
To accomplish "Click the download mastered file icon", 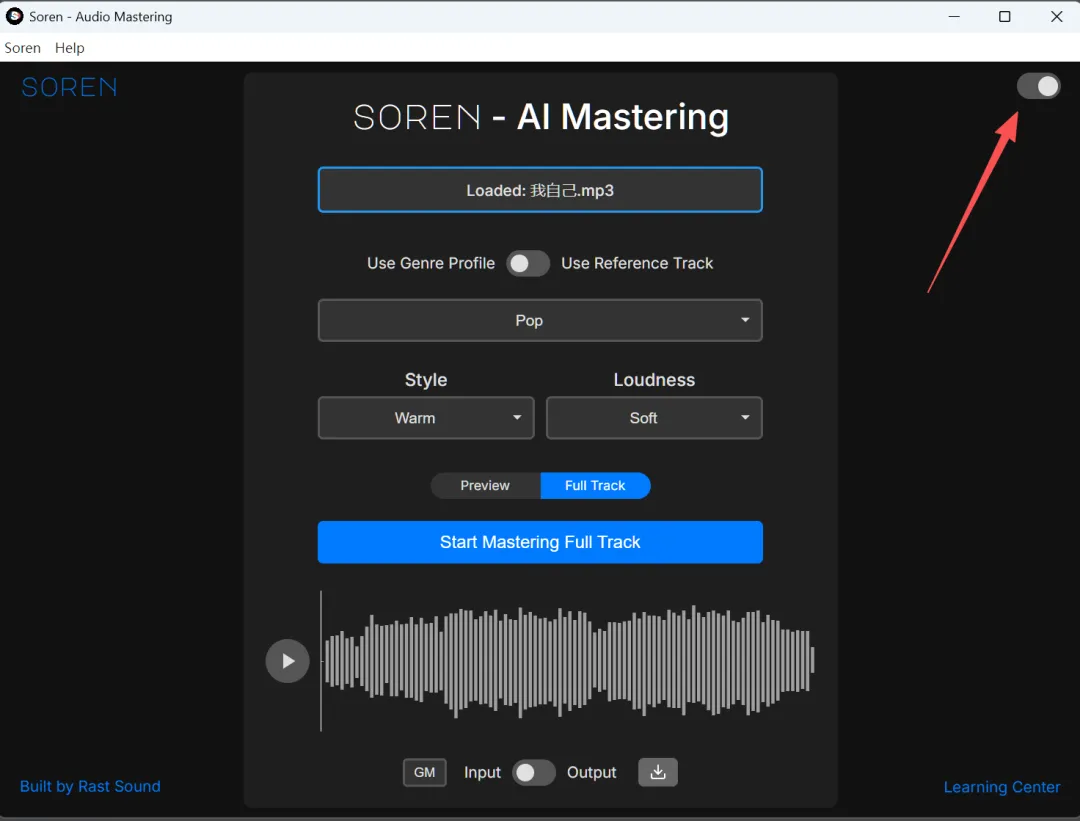I will click(658, 772).
